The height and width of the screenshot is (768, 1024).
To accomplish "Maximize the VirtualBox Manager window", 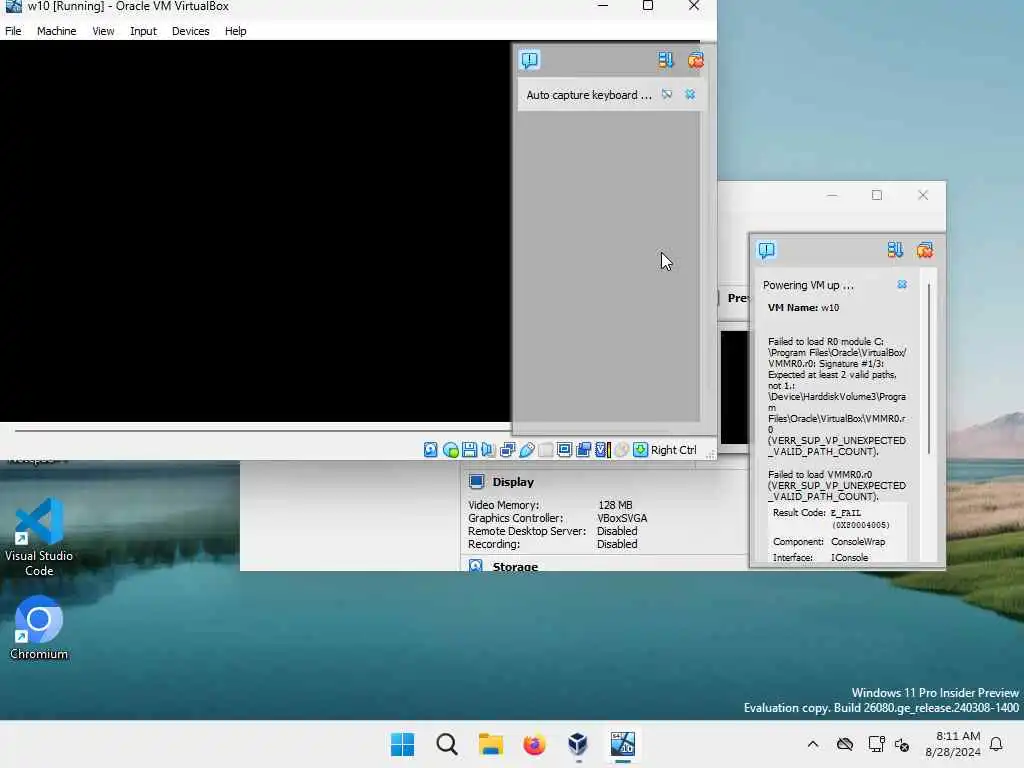I will 877,195.
